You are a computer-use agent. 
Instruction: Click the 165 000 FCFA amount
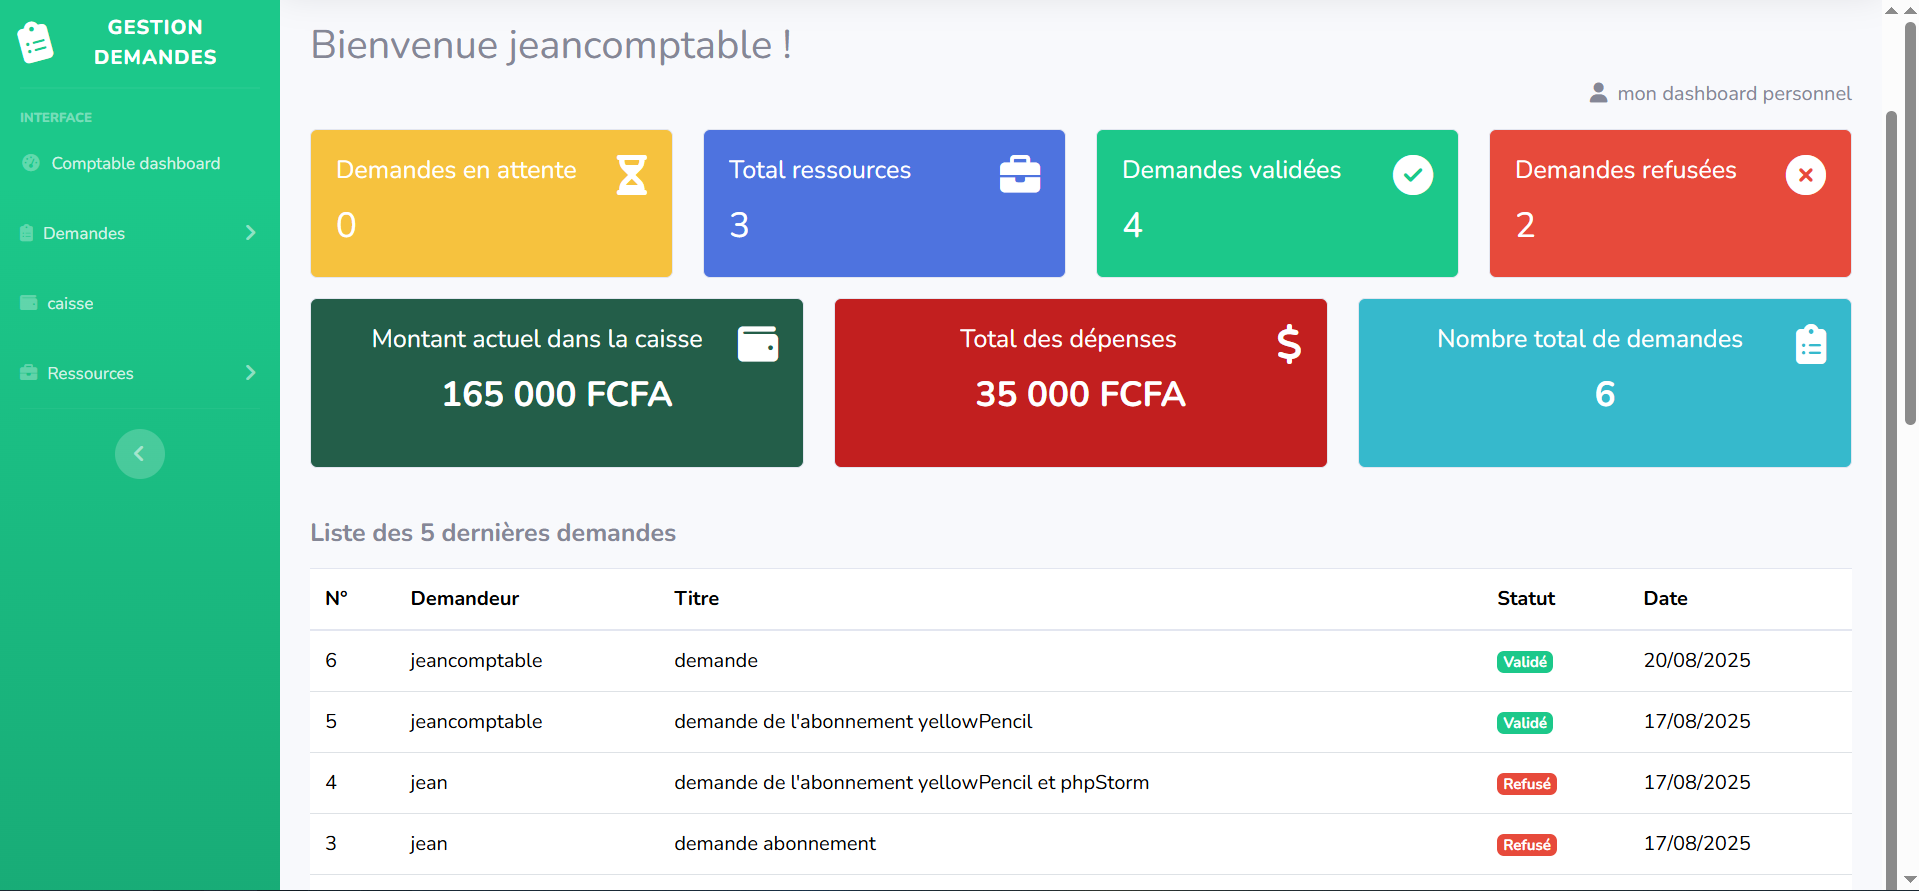557,394
